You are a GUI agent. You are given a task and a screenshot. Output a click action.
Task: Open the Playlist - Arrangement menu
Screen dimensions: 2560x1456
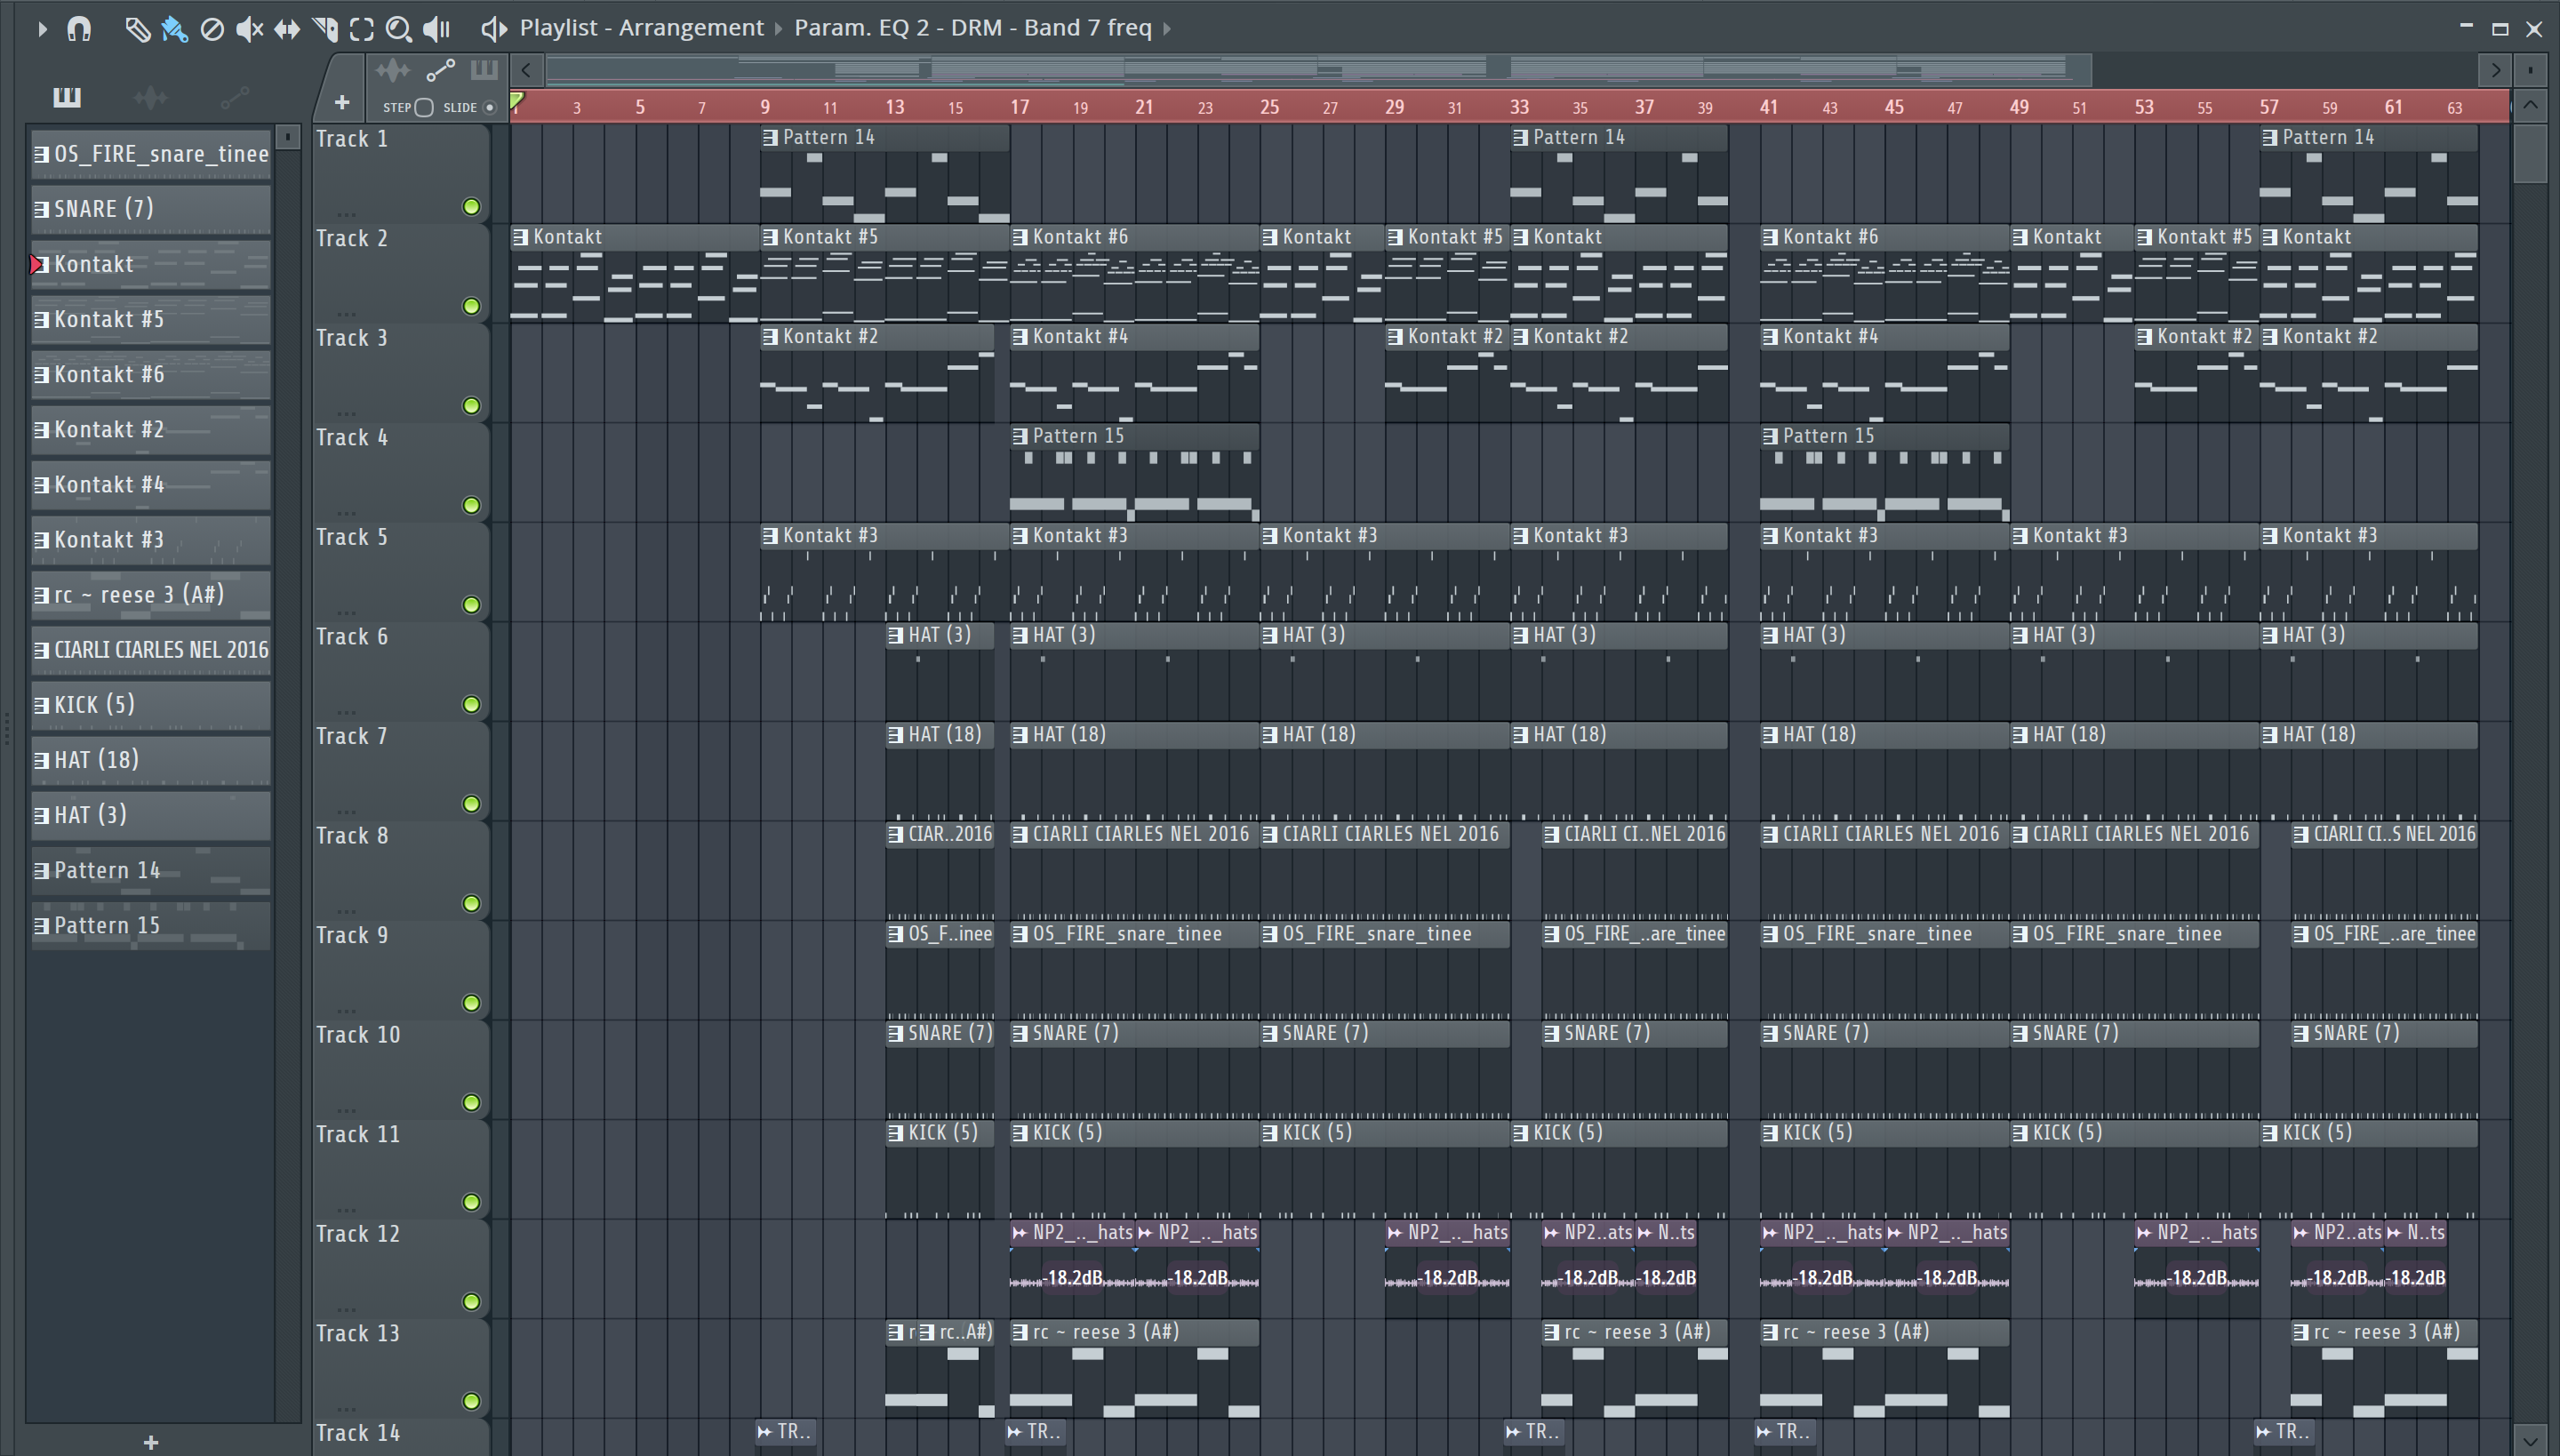(641, 28)
